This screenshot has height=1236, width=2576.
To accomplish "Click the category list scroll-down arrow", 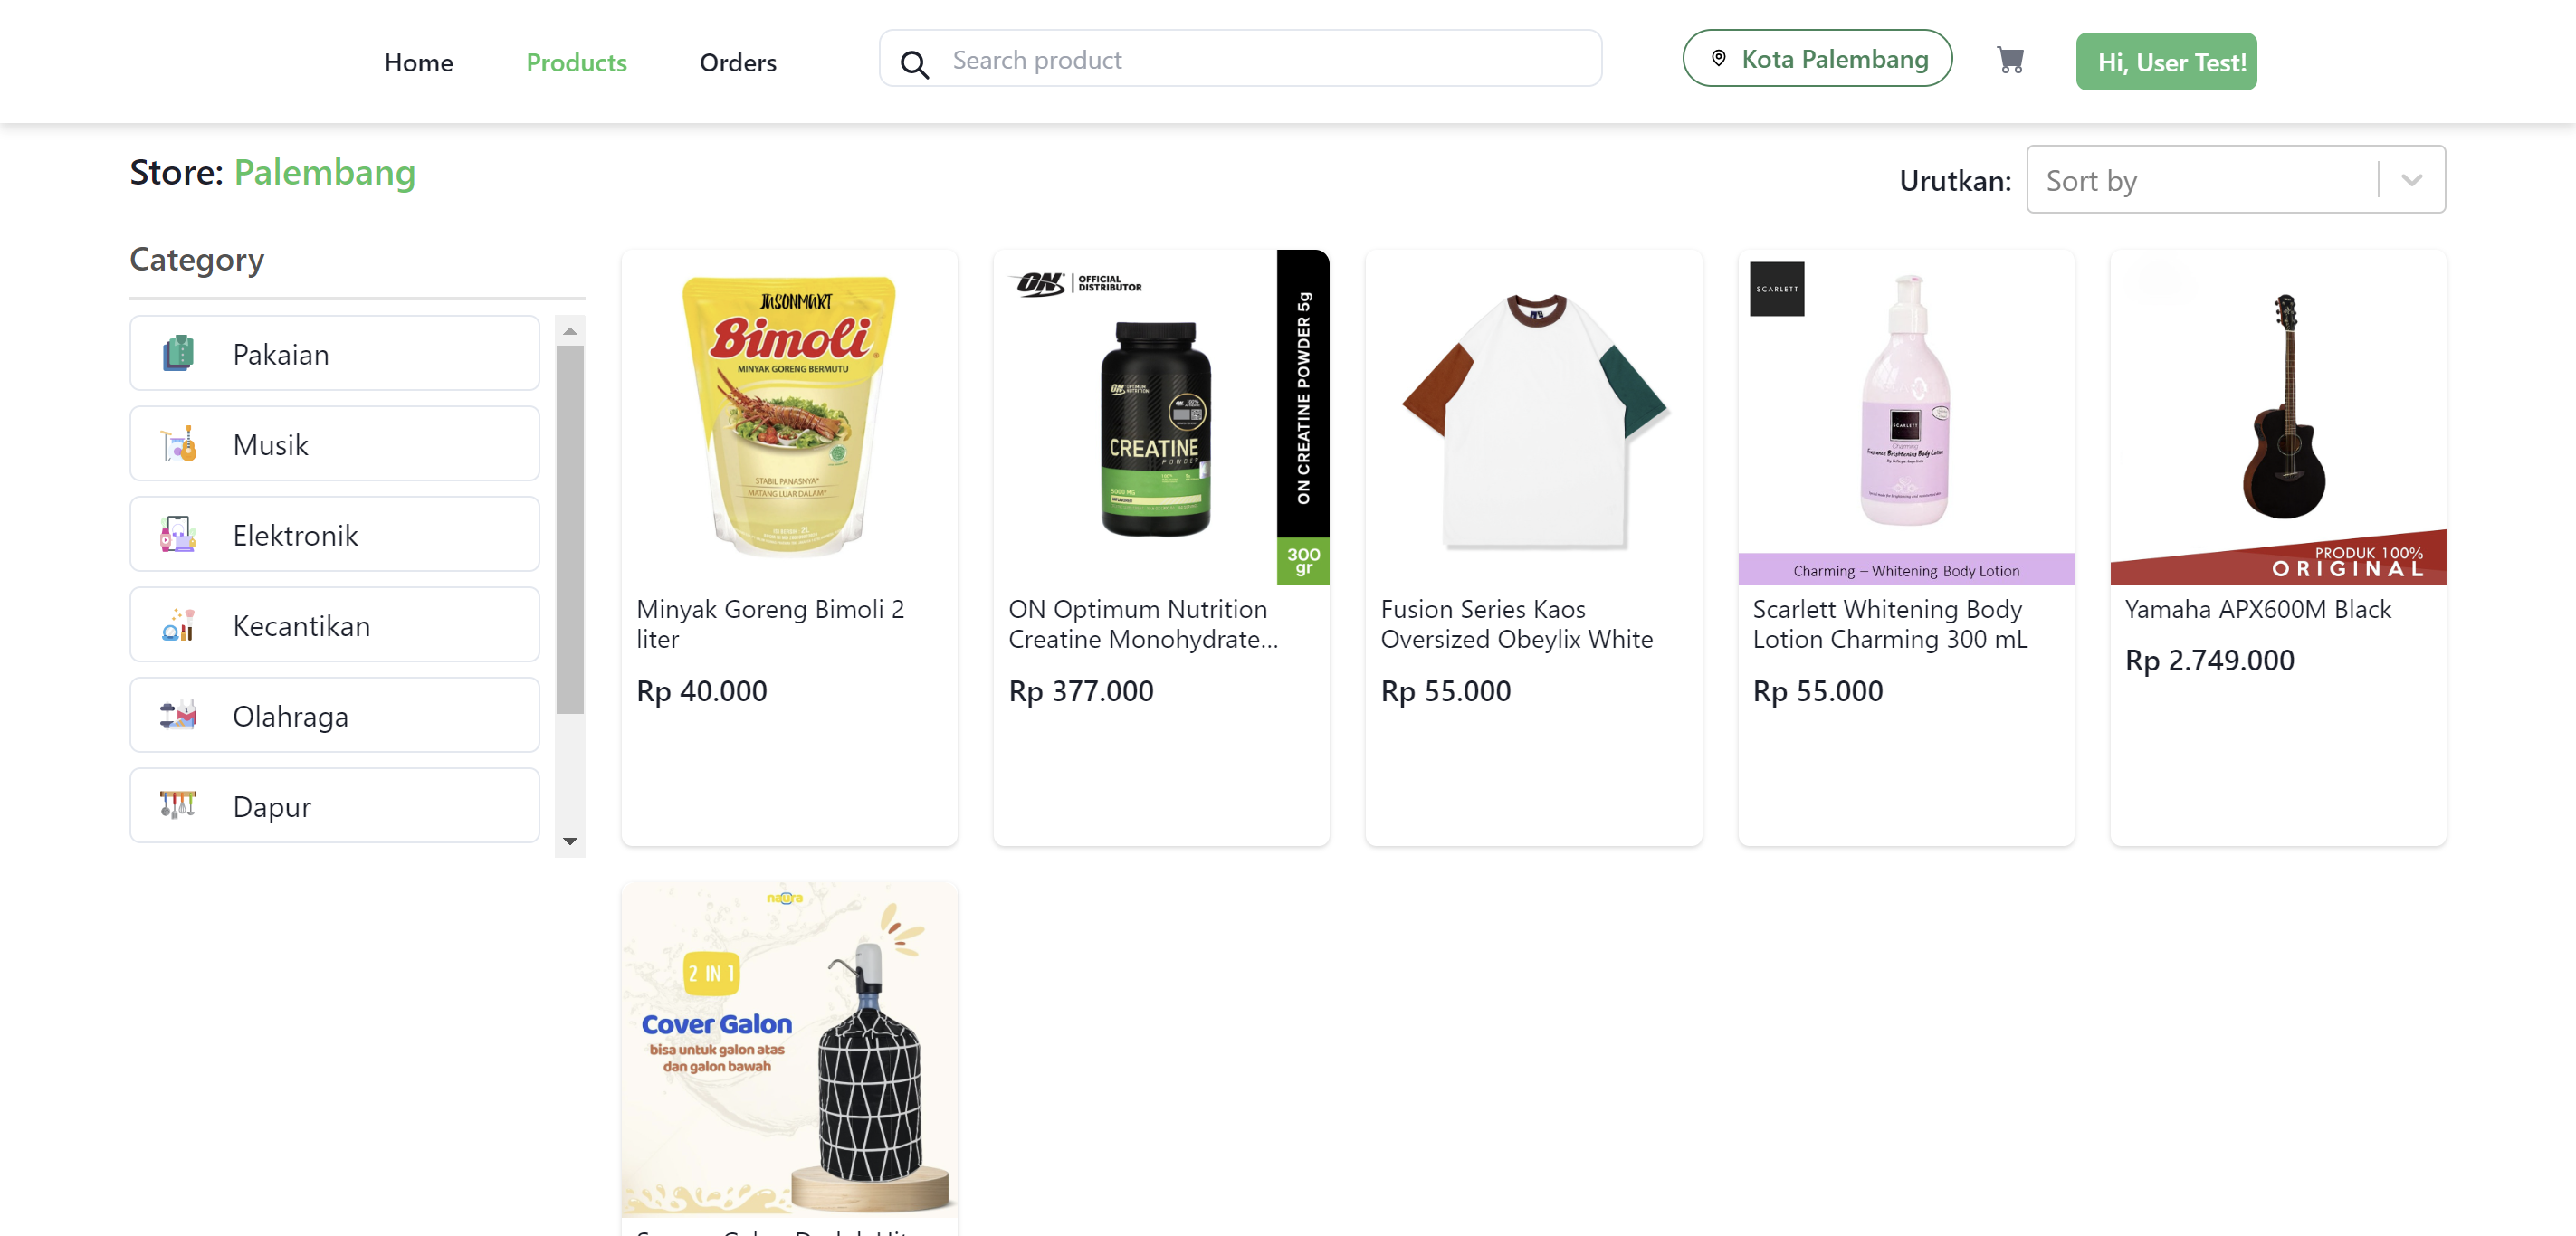I will pos(570,841).
